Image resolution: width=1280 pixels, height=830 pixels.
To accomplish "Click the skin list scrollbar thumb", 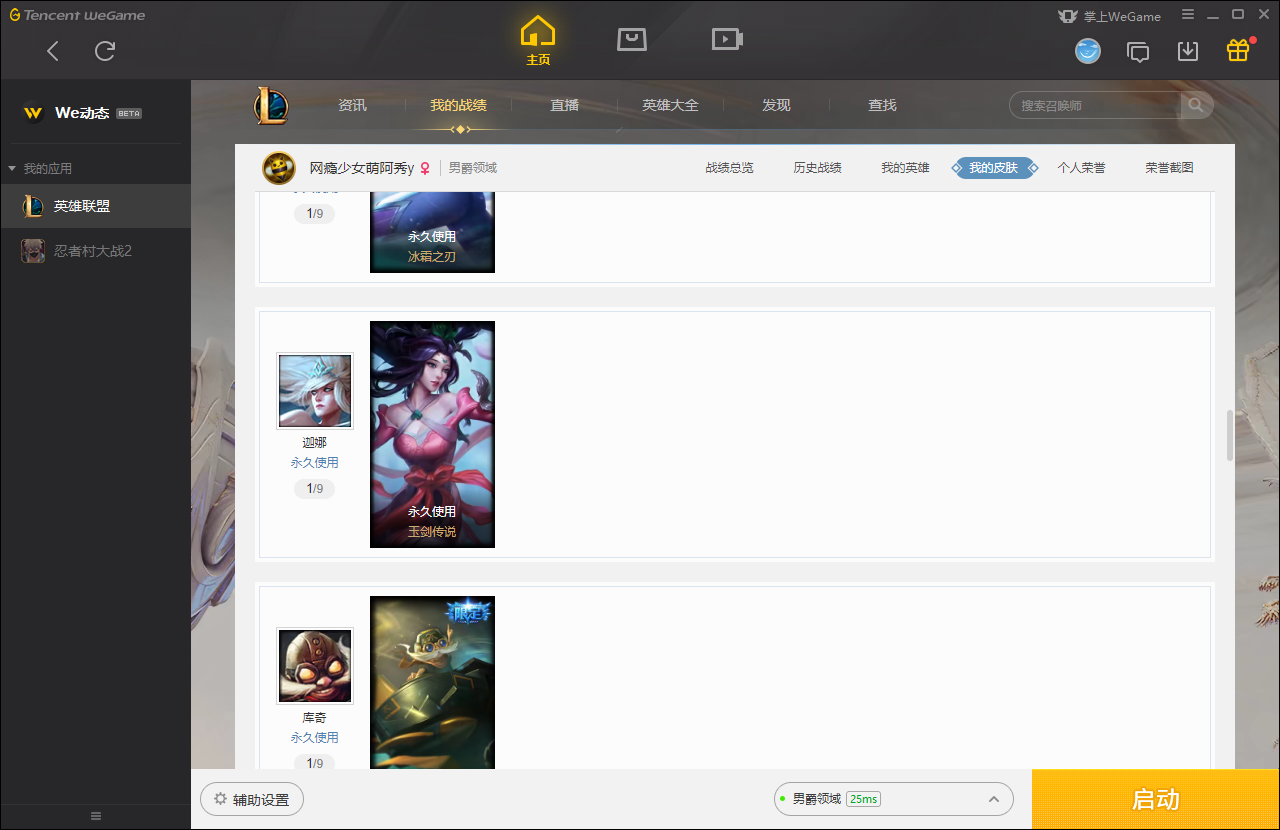I will coord(1230,435).
